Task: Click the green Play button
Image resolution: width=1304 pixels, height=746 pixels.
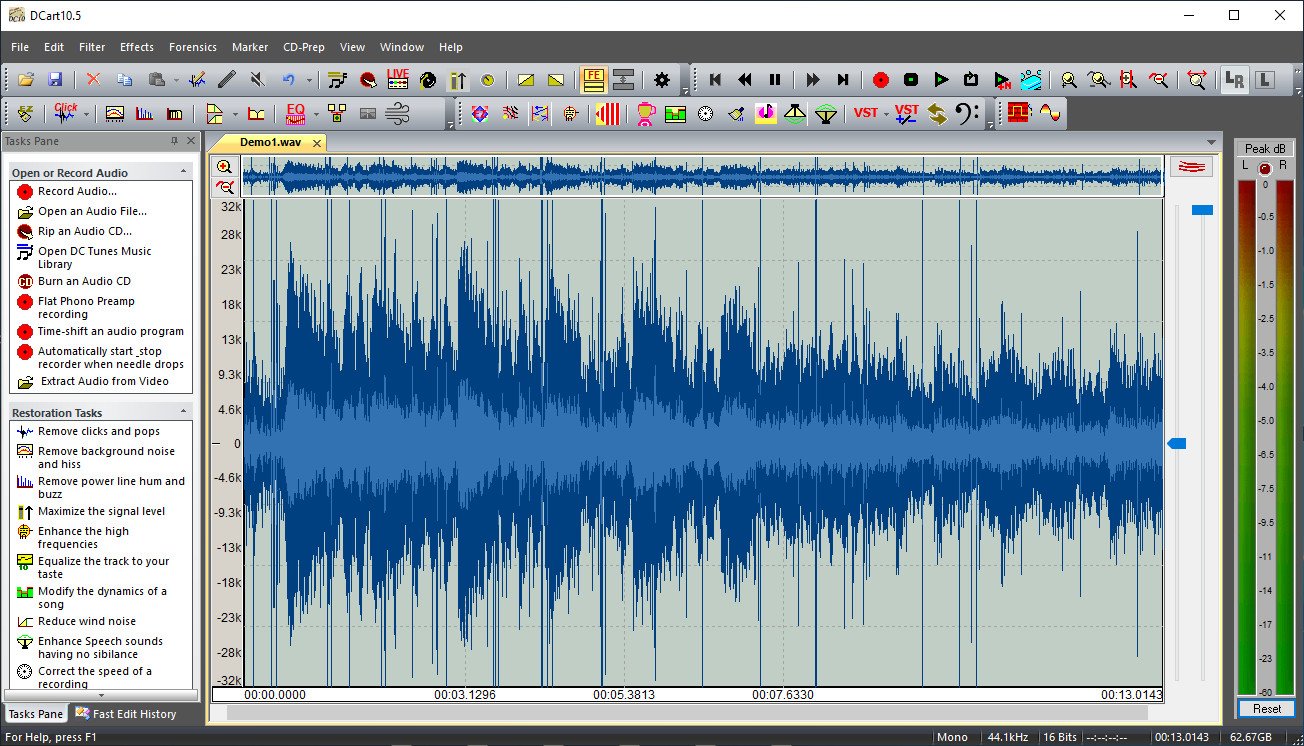Action: [941, 80]
